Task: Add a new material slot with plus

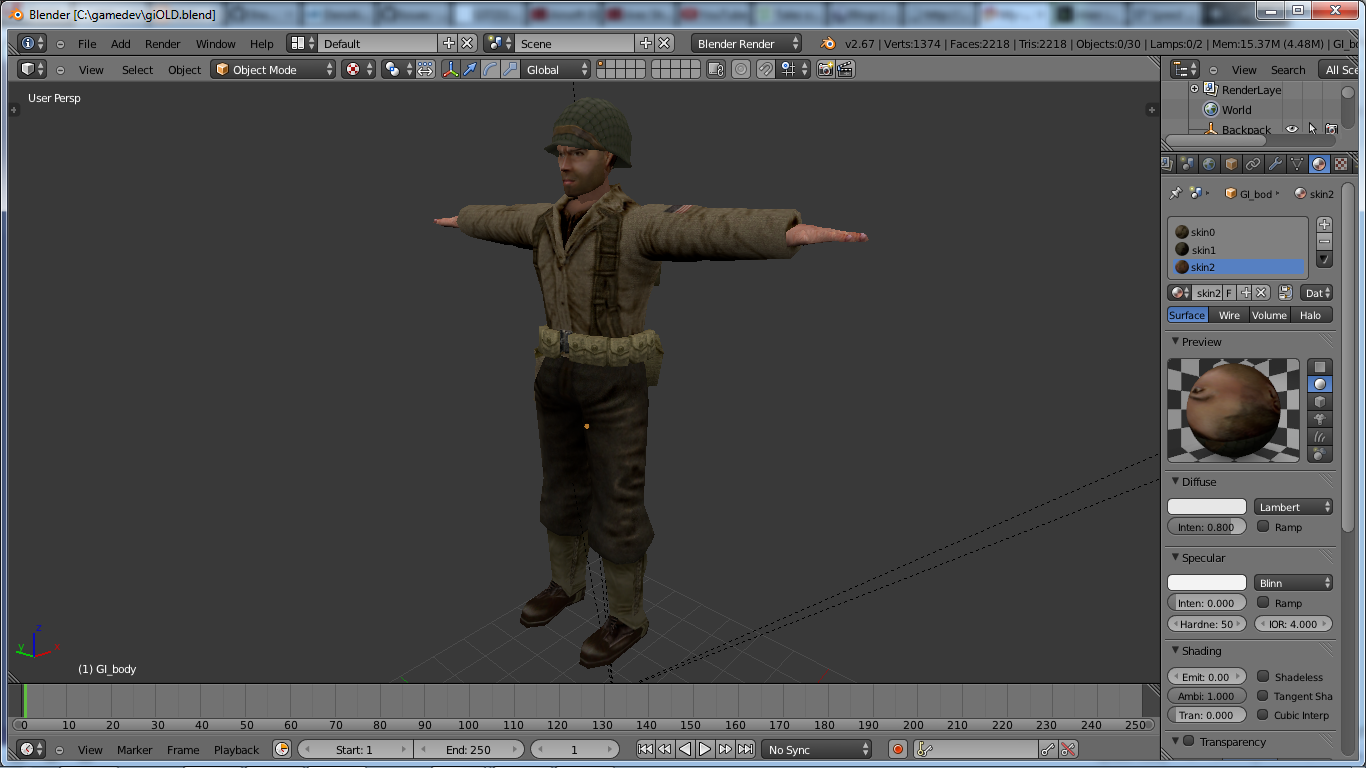Action: pos(1324,224)
